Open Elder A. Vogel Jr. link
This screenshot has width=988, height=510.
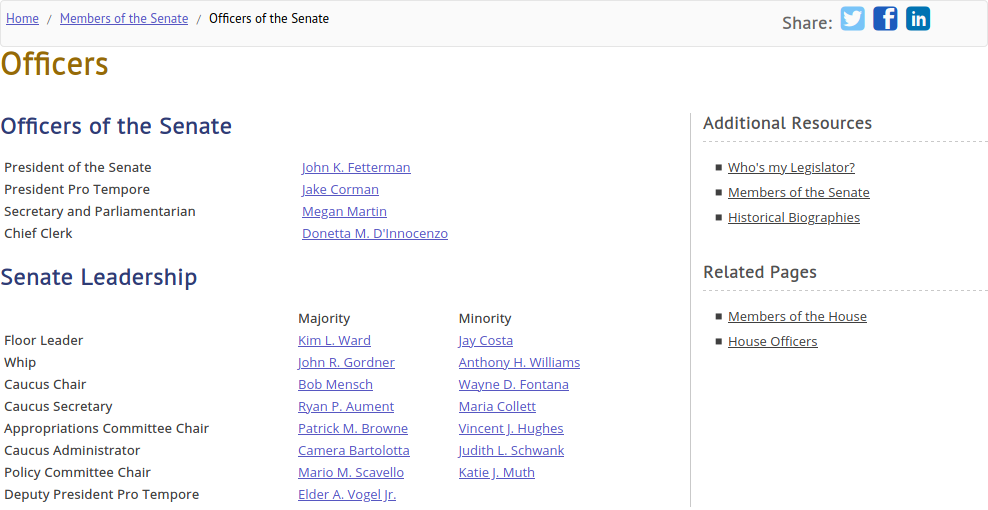(x=347, y=495)
